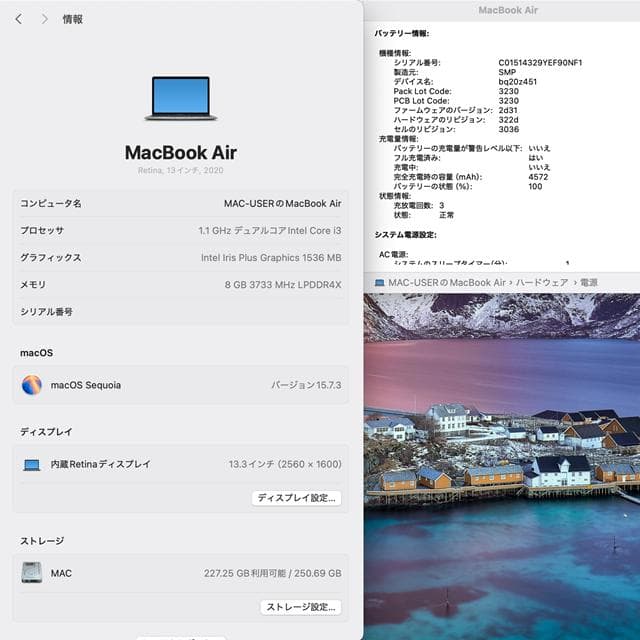Click the 情報 title in the toolbar

(73, 19)
